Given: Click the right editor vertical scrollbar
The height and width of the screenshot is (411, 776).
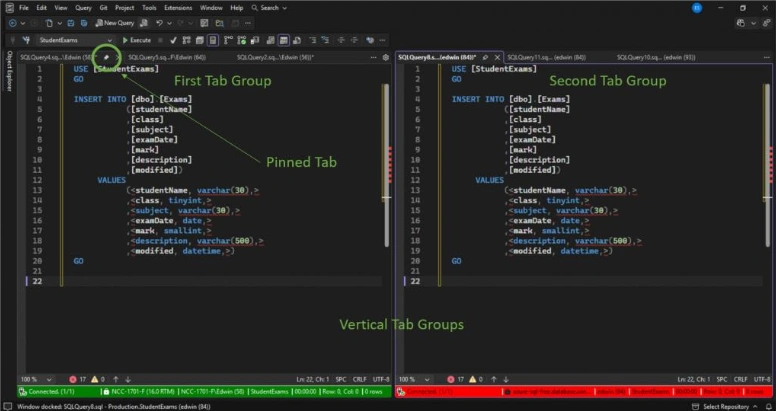Looking at the screenshot, I should 768,165.
